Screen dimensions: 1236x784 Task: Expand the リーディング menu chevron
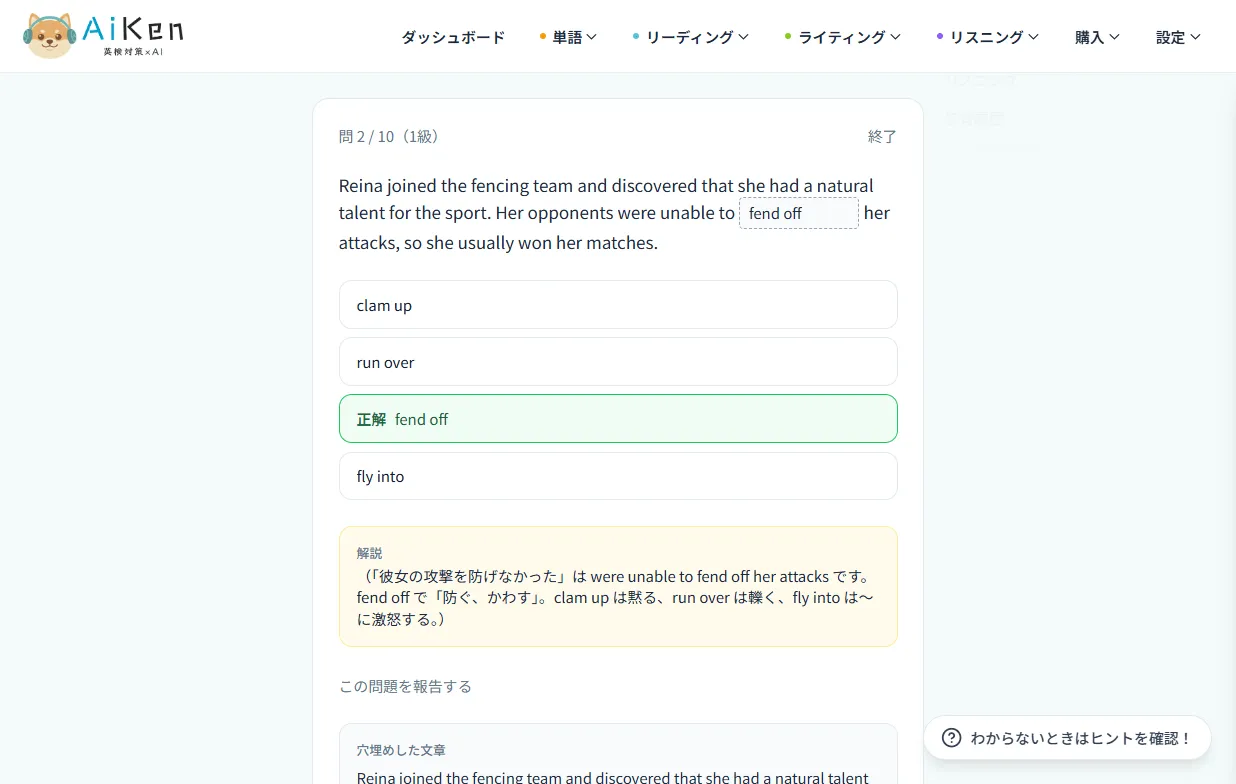click(743, 37)
